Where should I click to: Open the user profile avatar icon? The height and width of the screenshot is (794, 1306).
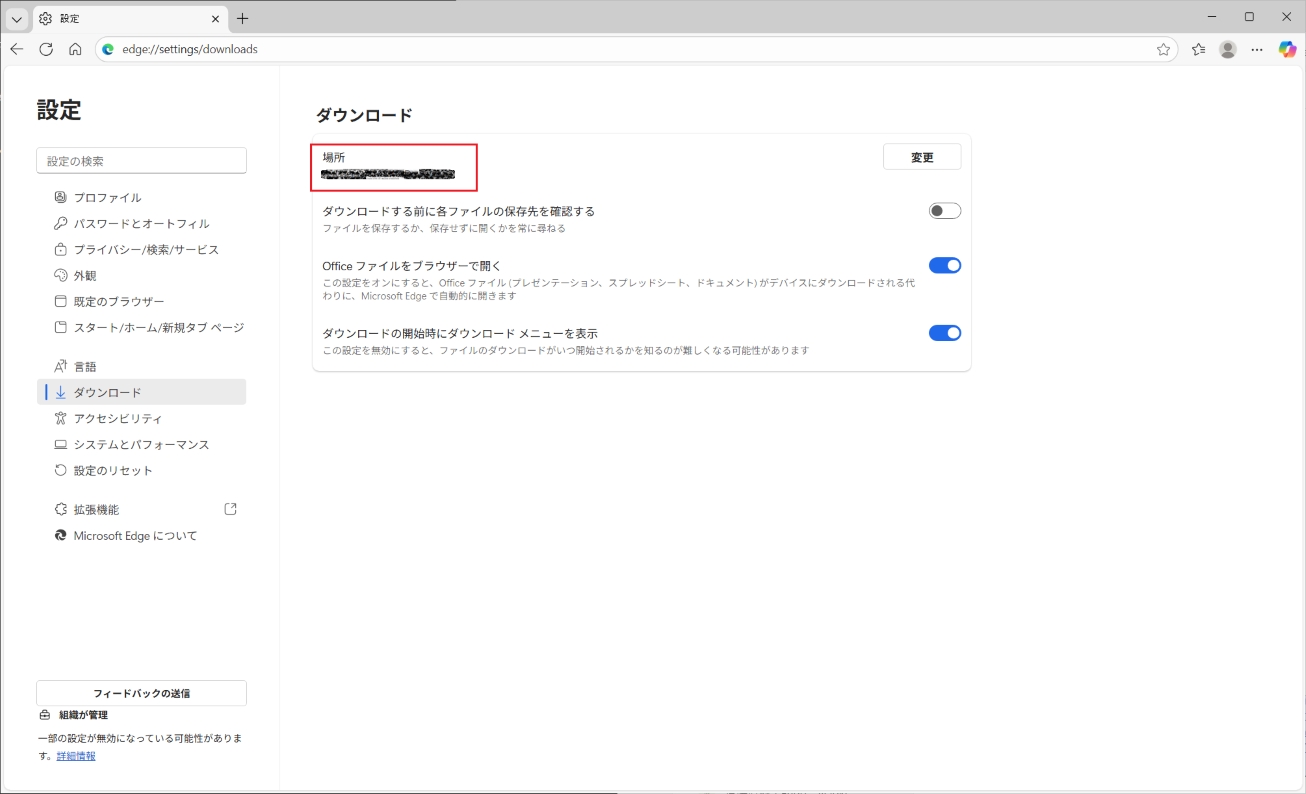pos(1228,49)
